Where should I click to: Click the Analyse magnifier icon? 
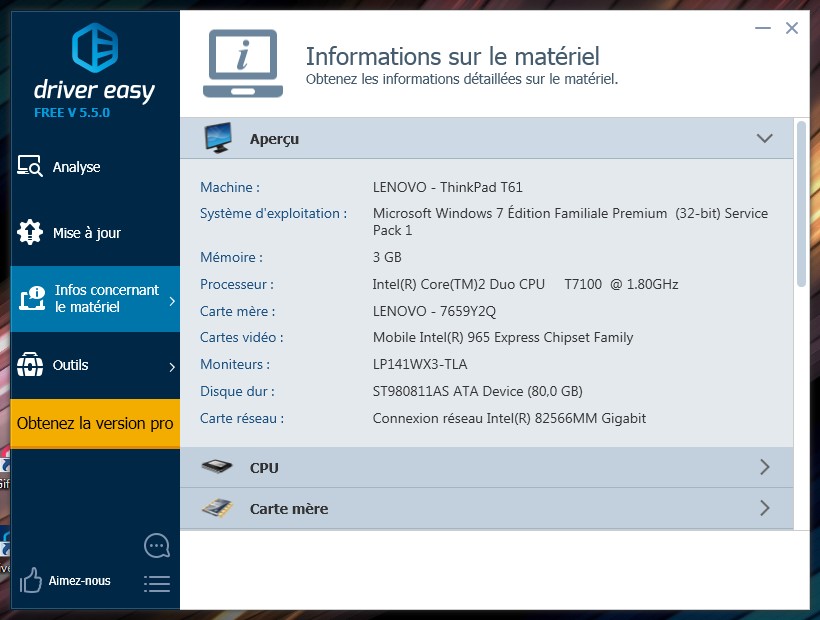pyautogui.click(x=30, y=166)
